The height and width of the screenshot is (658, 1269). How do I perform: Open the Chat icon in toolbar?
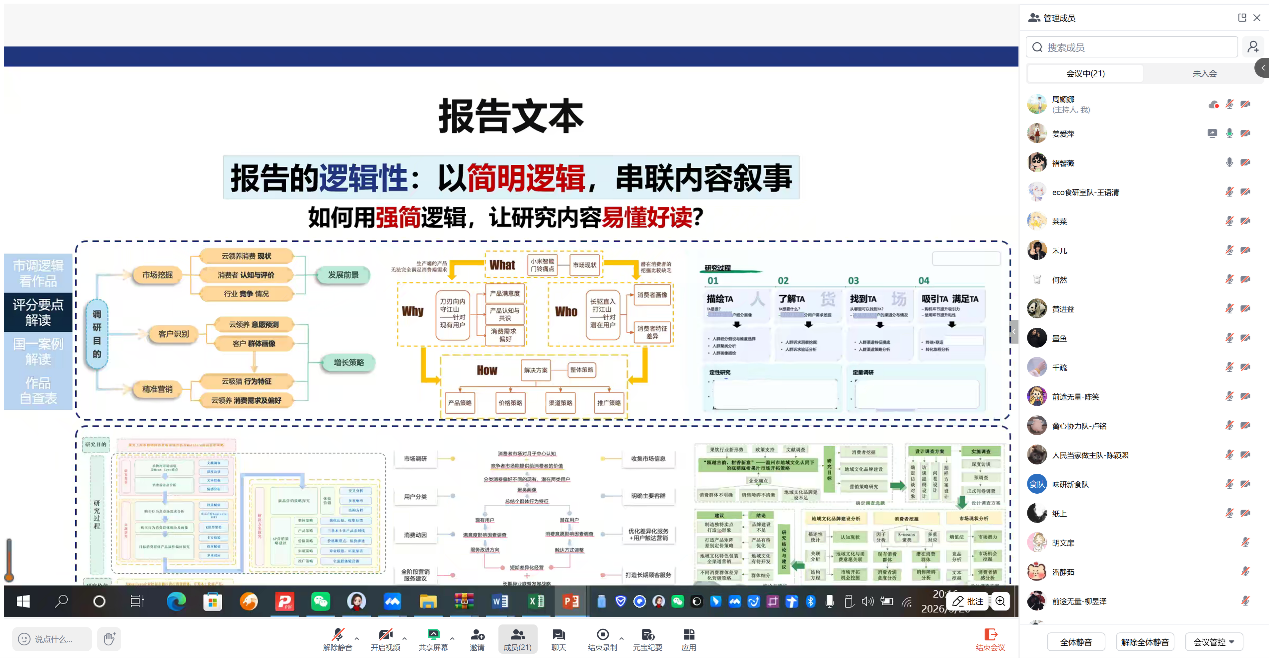[558, 638]
